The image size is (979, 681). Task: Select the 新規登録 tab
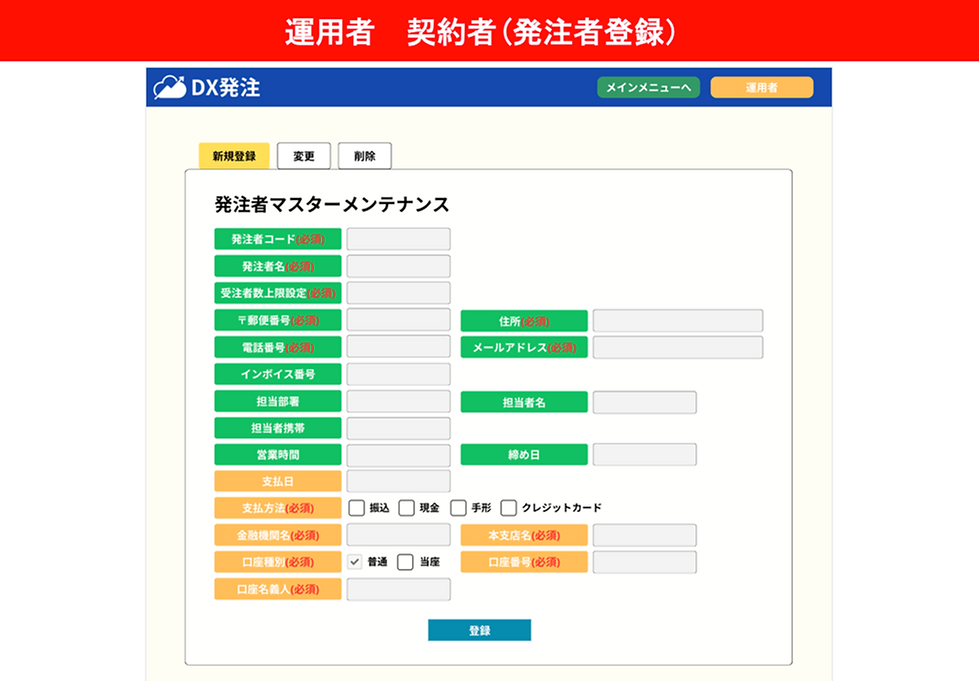tap(234, 156)
